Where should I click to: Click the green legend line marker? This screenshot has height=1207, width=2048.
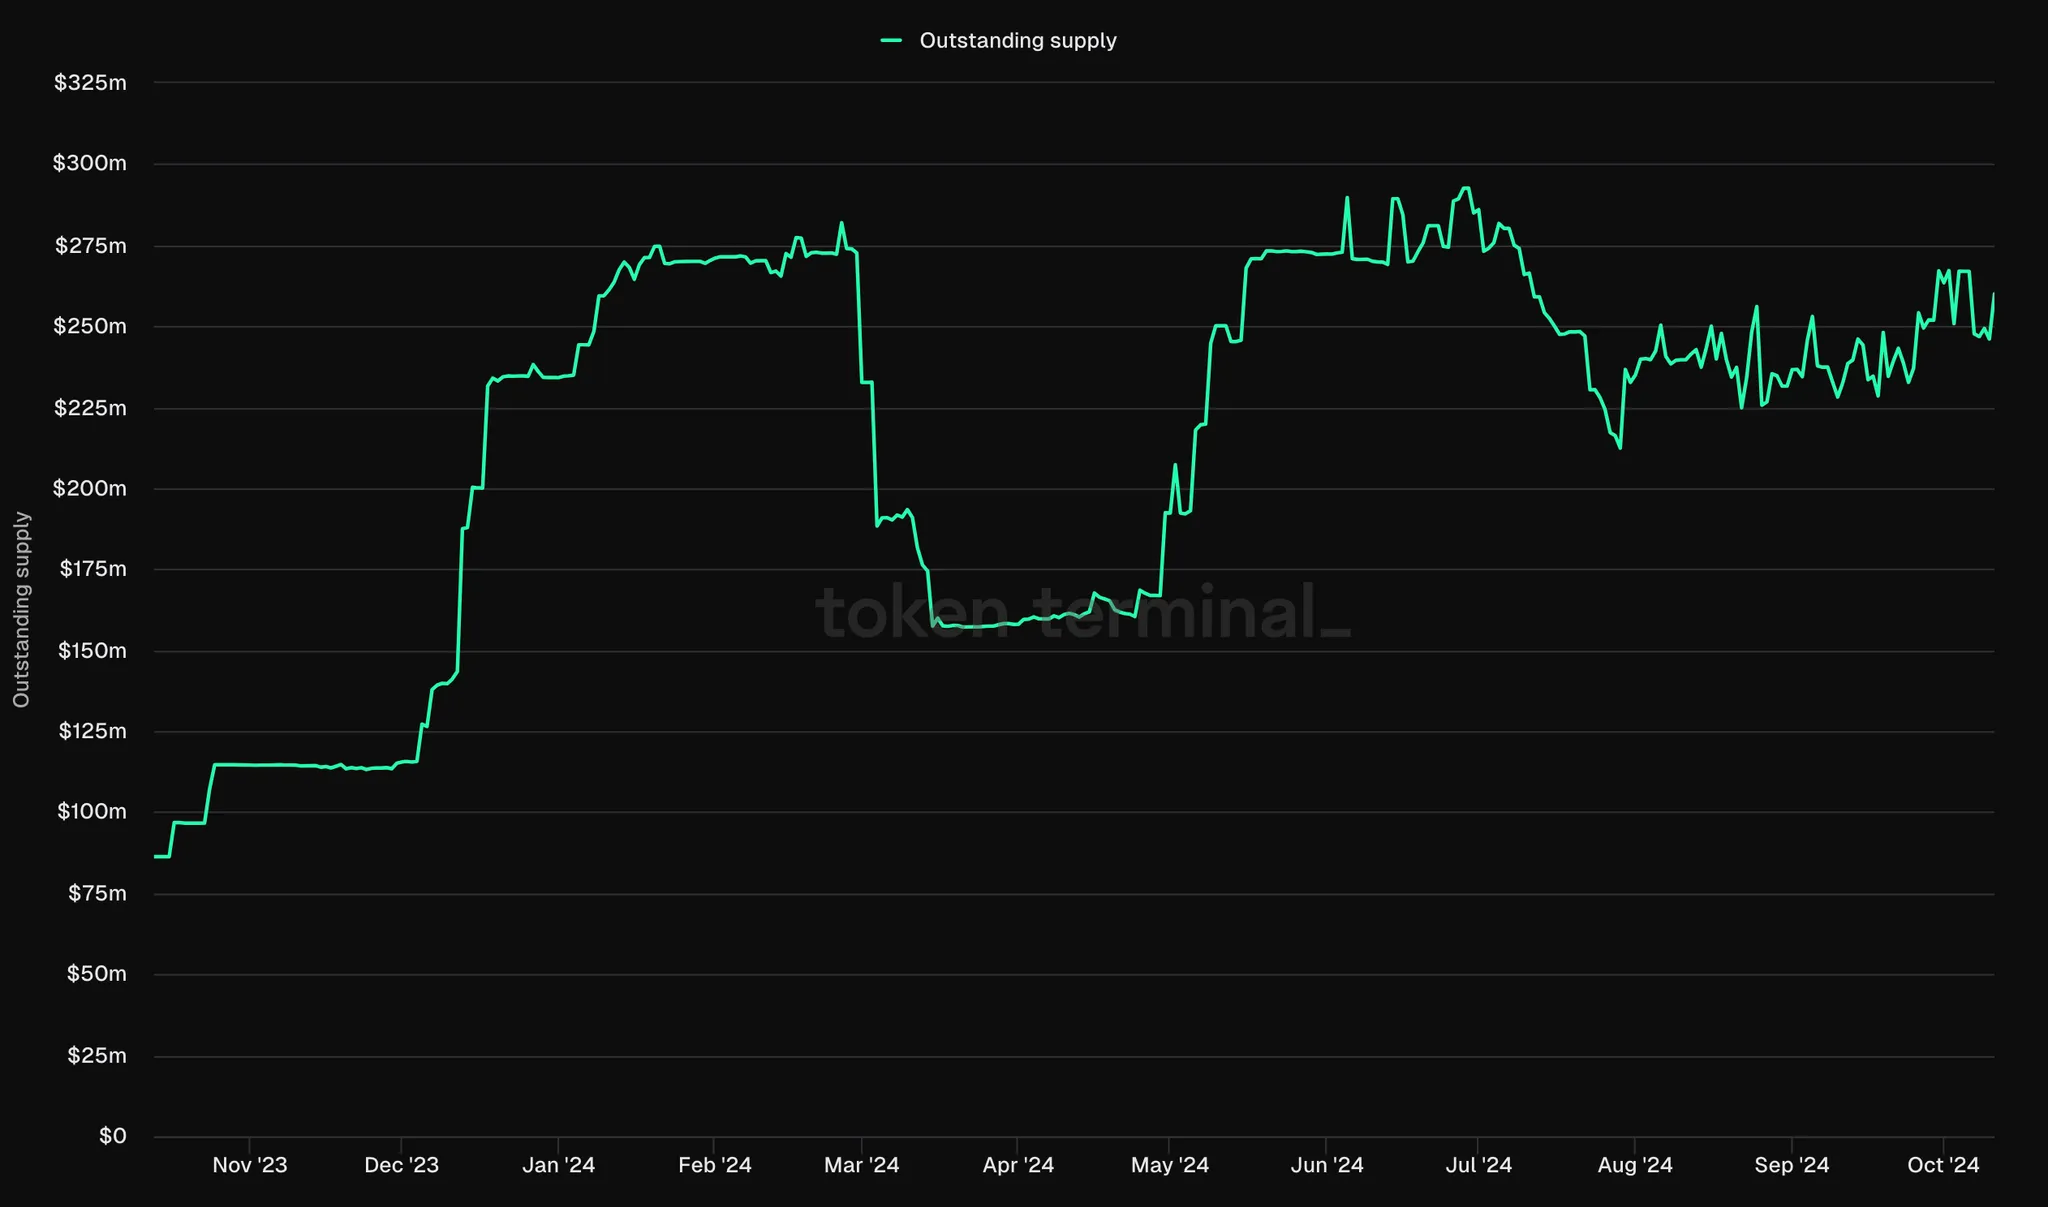click(x=891, y=41)
